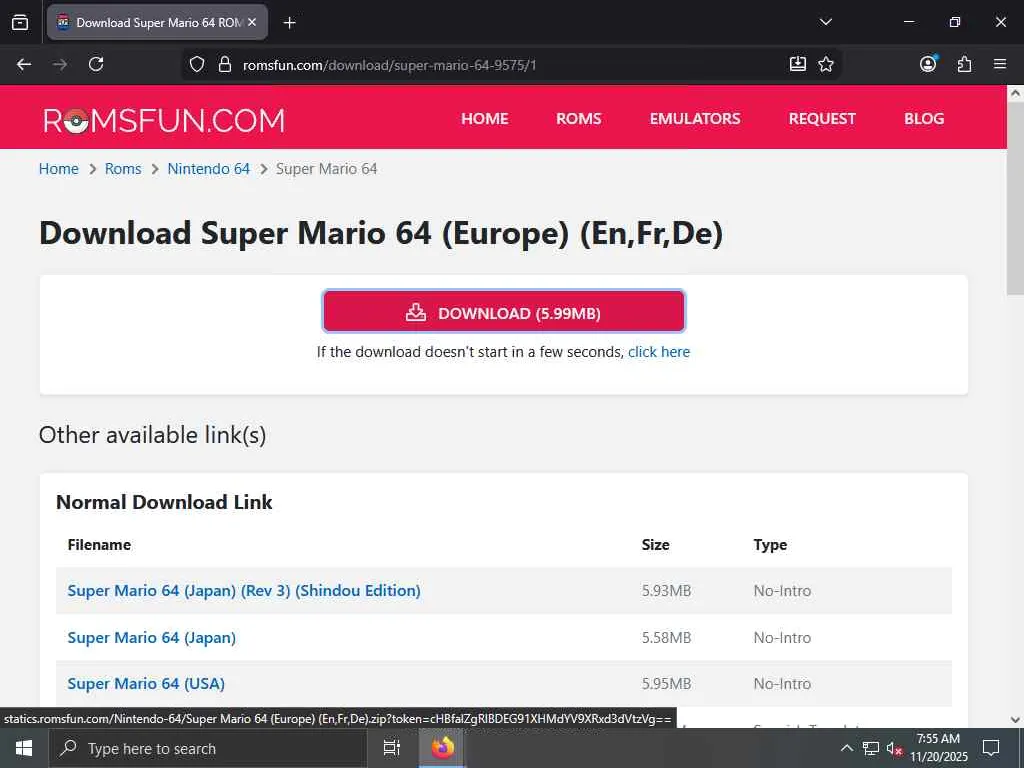
Task: Click the 'click here' download link
Action: point(659,352)
